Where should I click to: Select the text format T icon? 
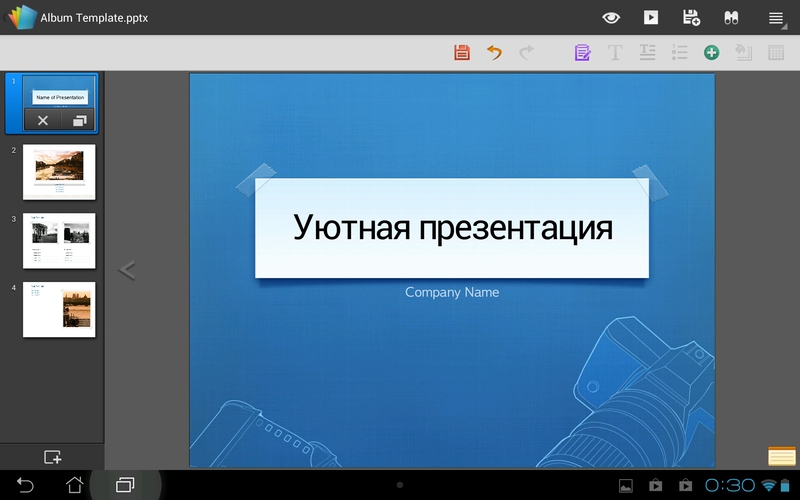coord(615,53)
